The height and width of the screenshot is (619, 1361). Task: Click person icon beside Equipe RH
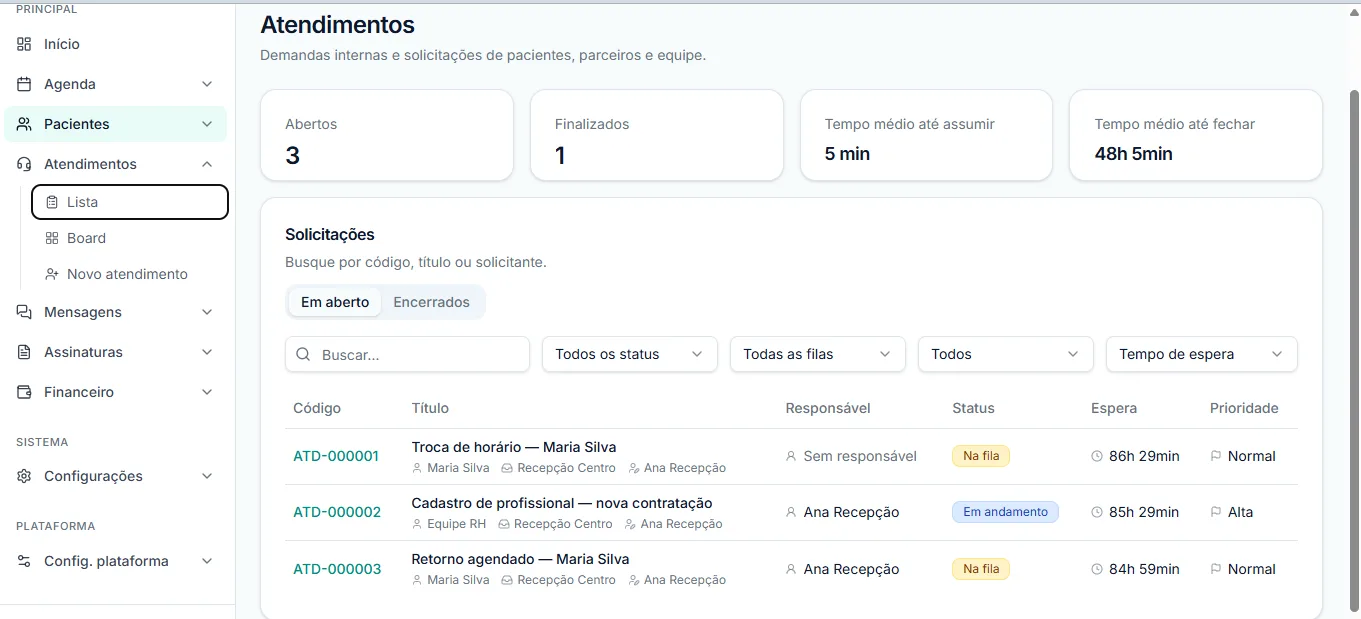click(x=417, y=524)
